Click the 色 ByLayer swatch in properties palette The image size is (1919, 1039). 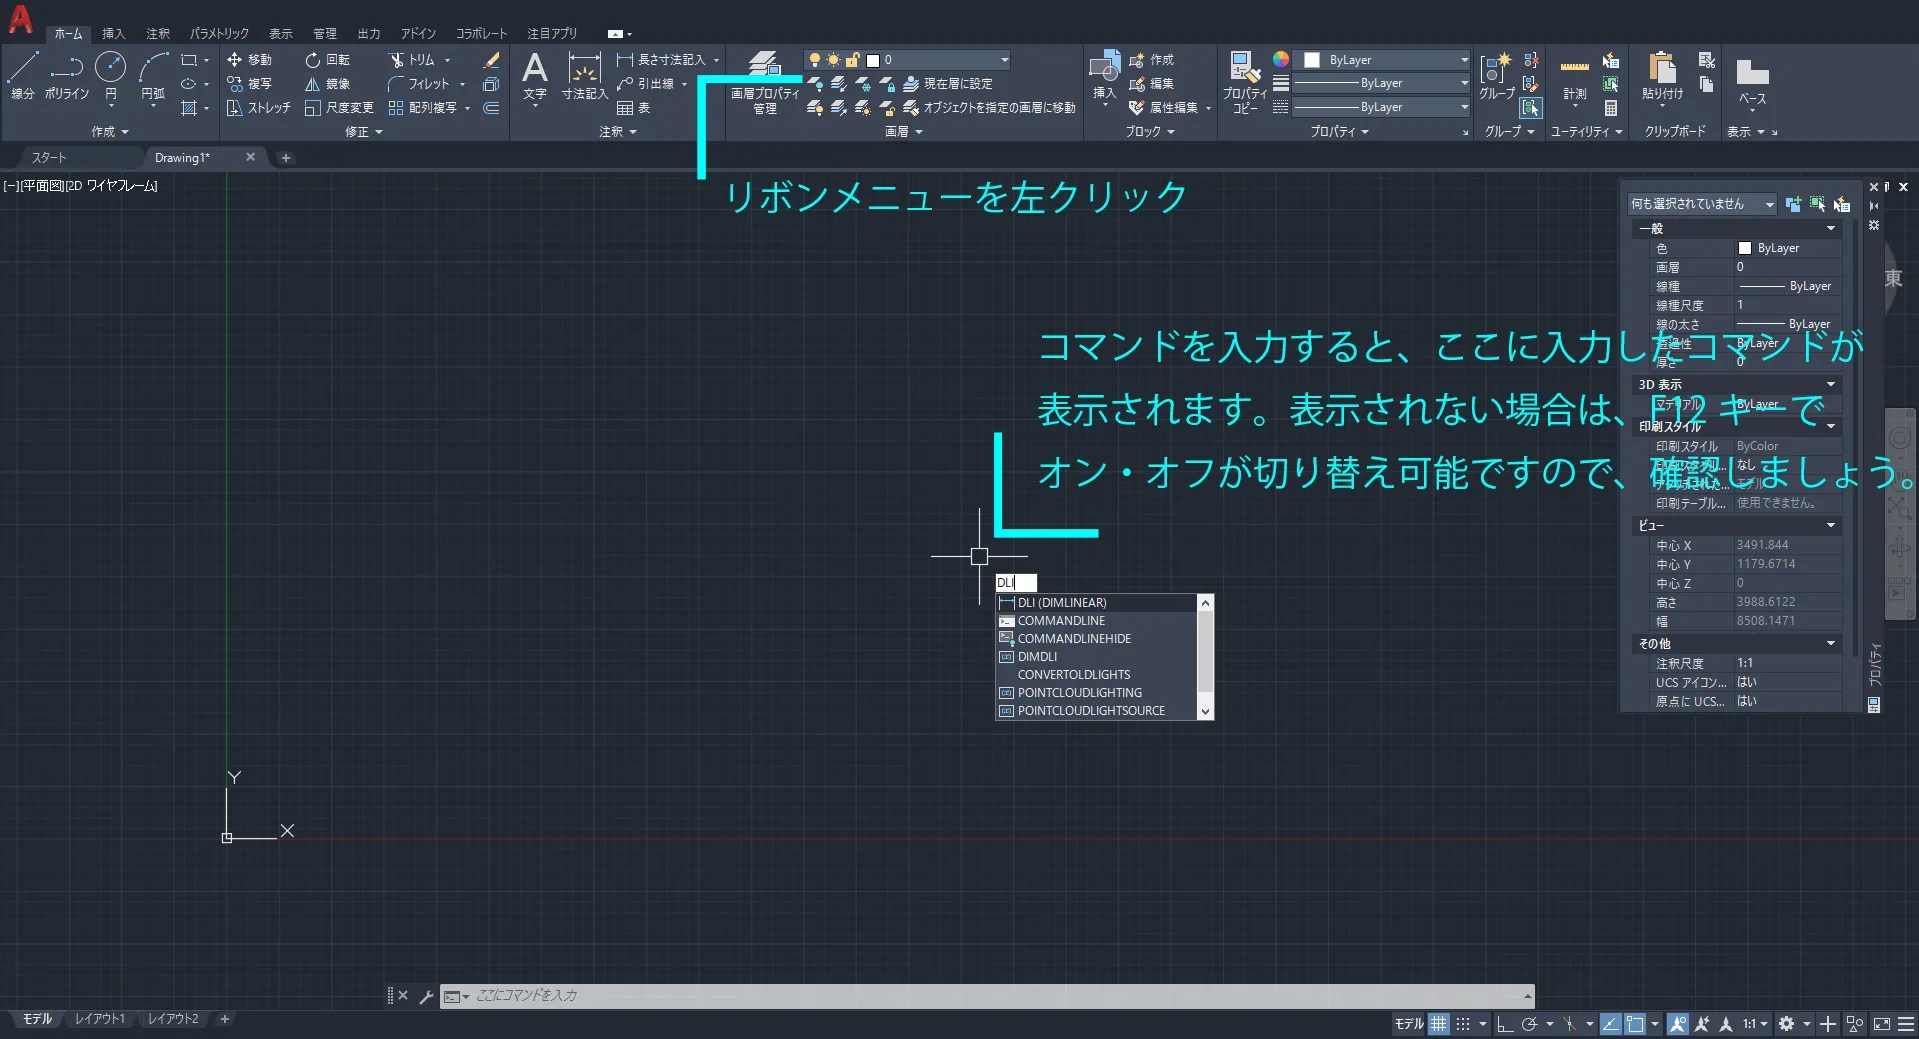1745,248
